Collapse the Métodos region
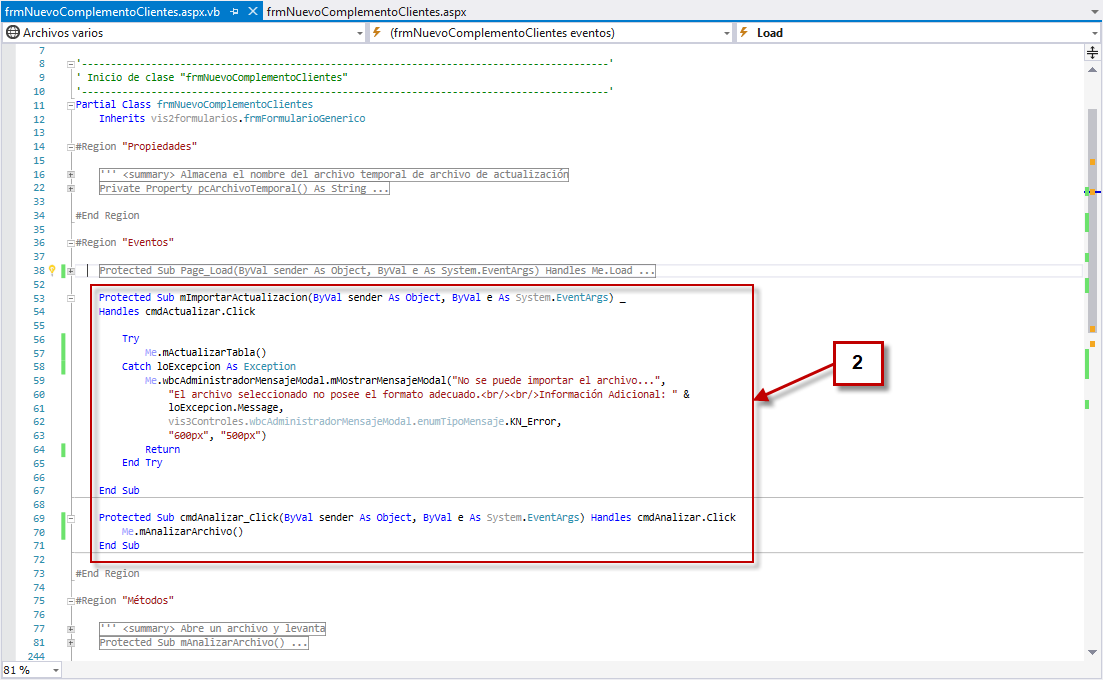Image resolution: width=1103 pixels, height=680 pixels. (70, 601)
